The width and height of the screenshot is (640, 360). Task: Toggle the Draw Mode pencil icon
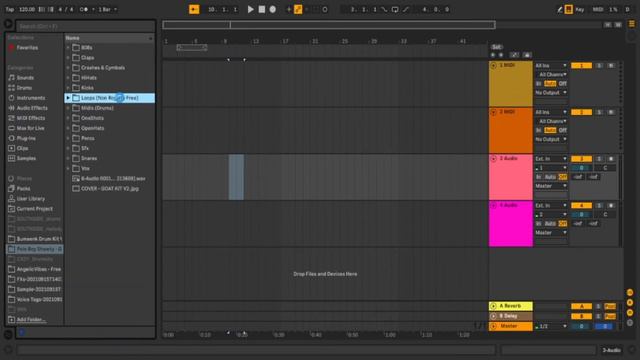[560, 9]
